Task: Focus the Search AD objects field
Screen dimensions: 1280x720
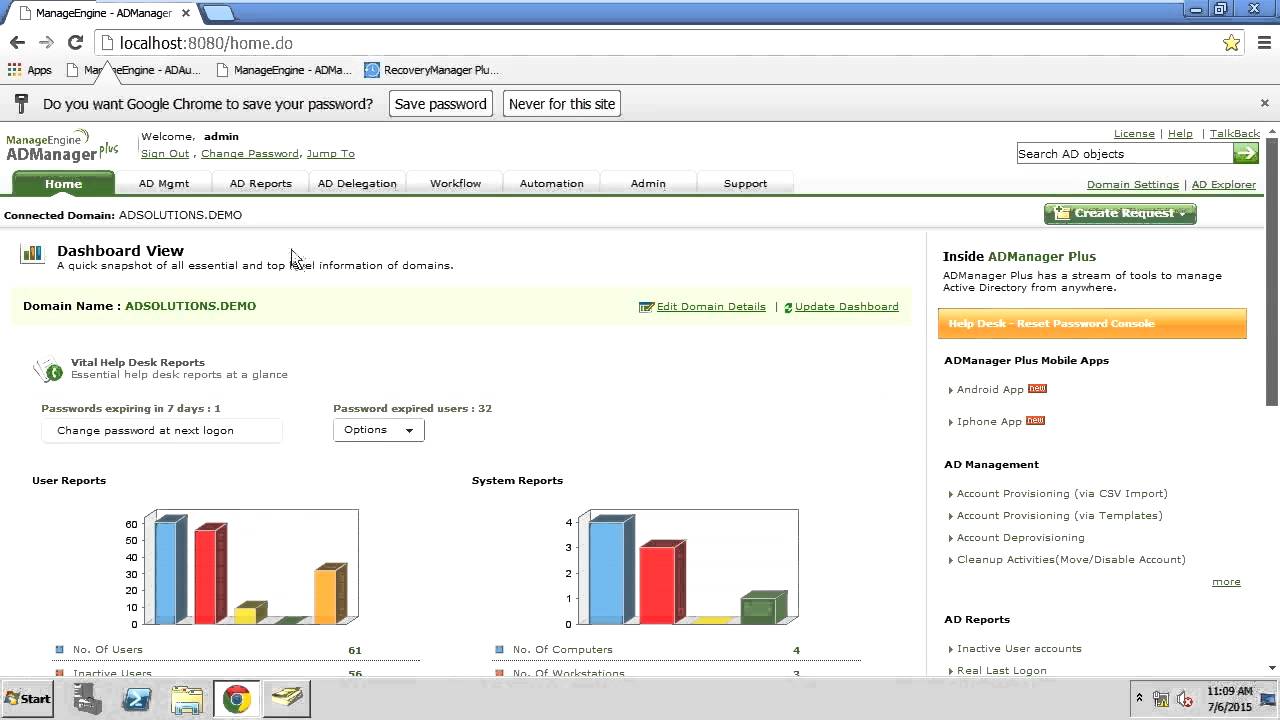Action: [1125, 154]
